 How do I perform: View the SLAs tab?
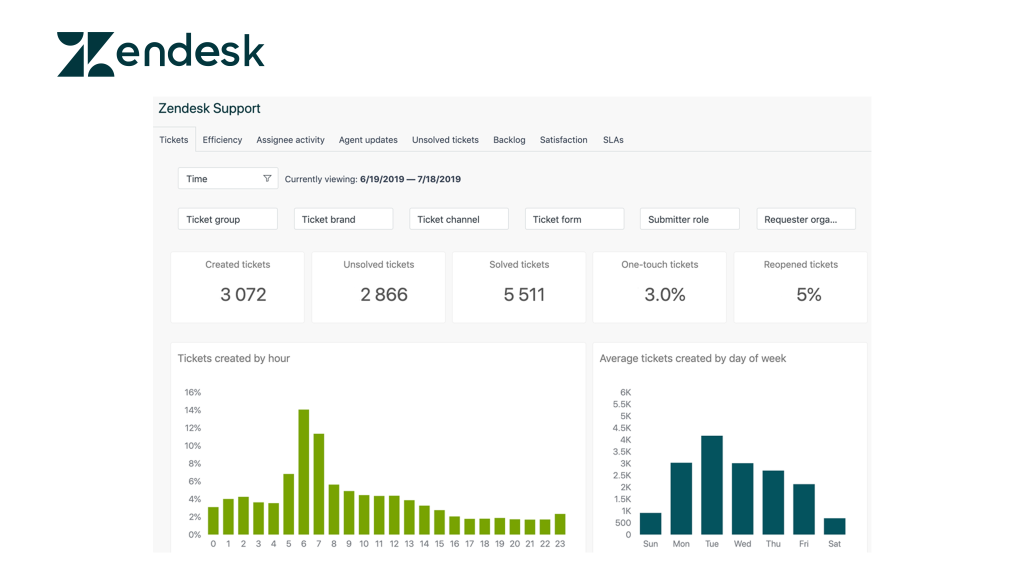(x=613, y=140)
